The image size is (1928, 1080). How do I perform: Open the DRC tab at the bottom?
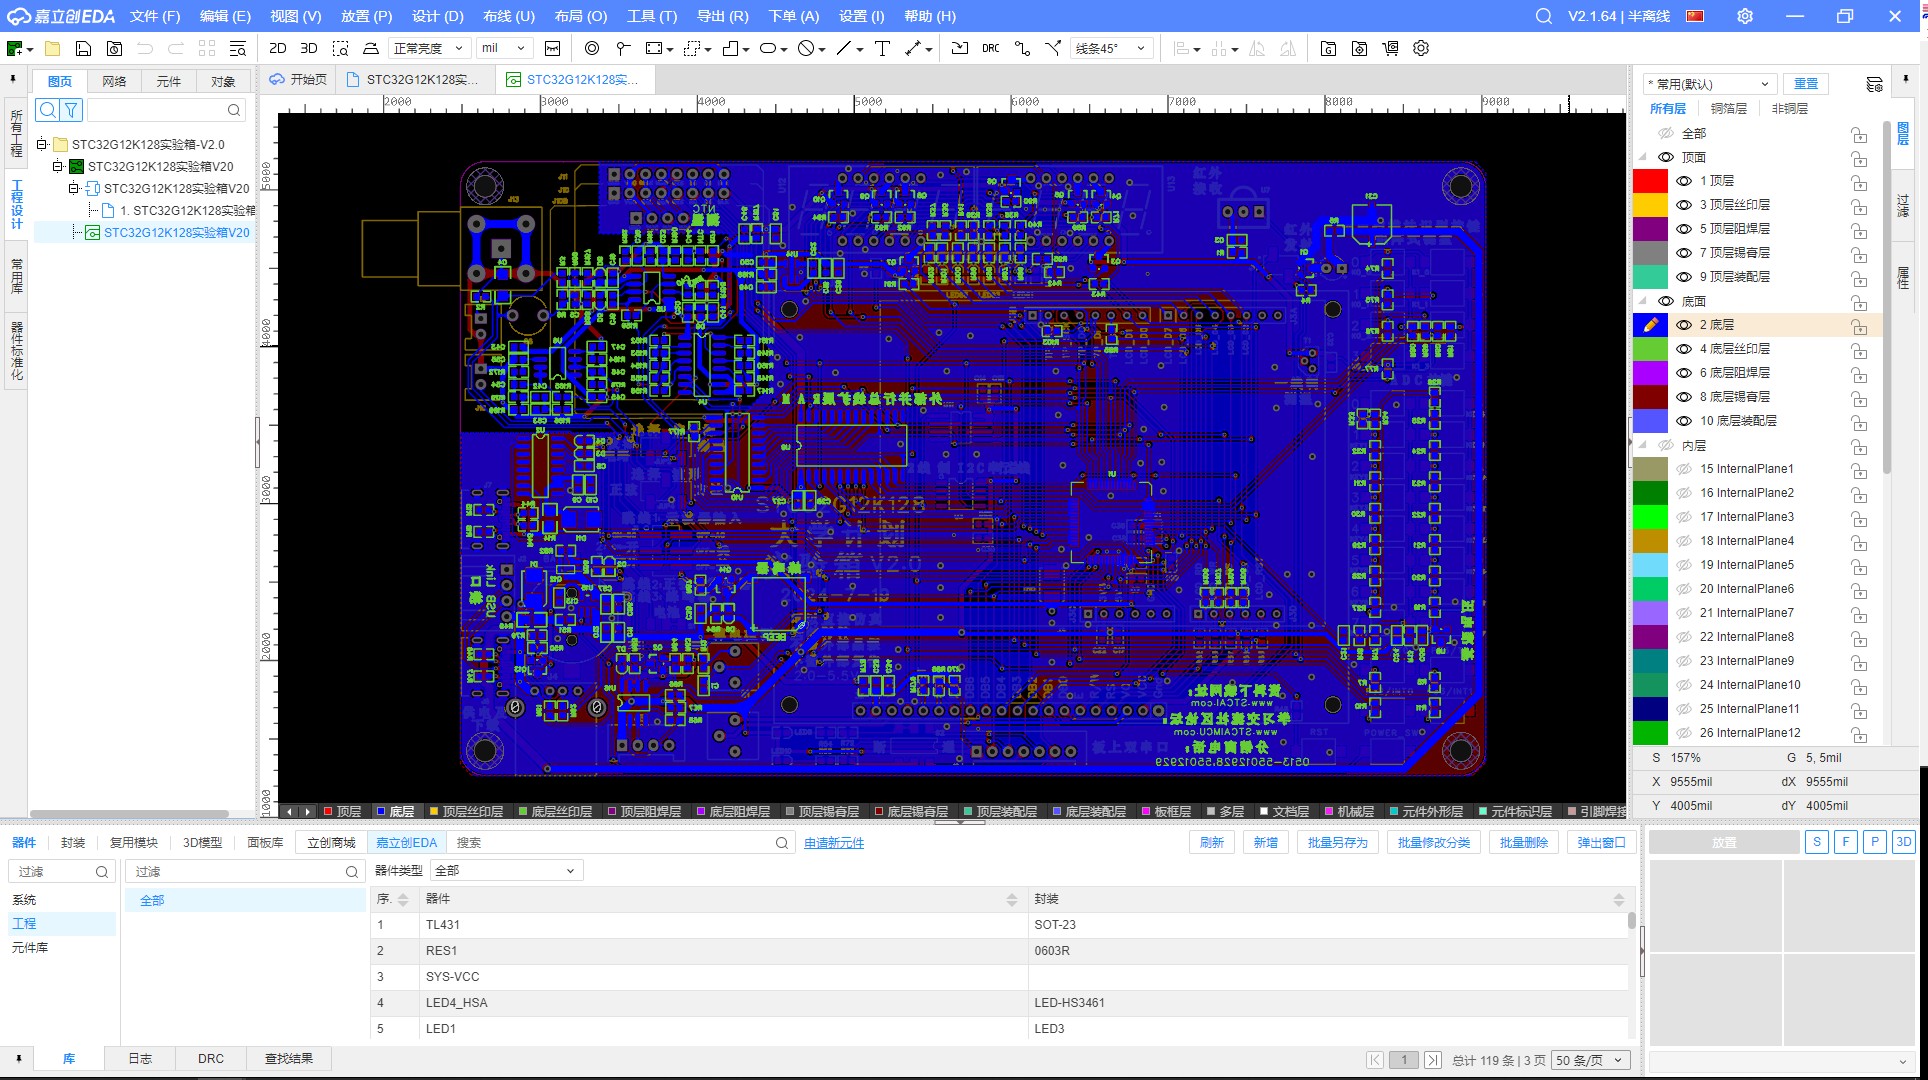tap(211, 1058)
